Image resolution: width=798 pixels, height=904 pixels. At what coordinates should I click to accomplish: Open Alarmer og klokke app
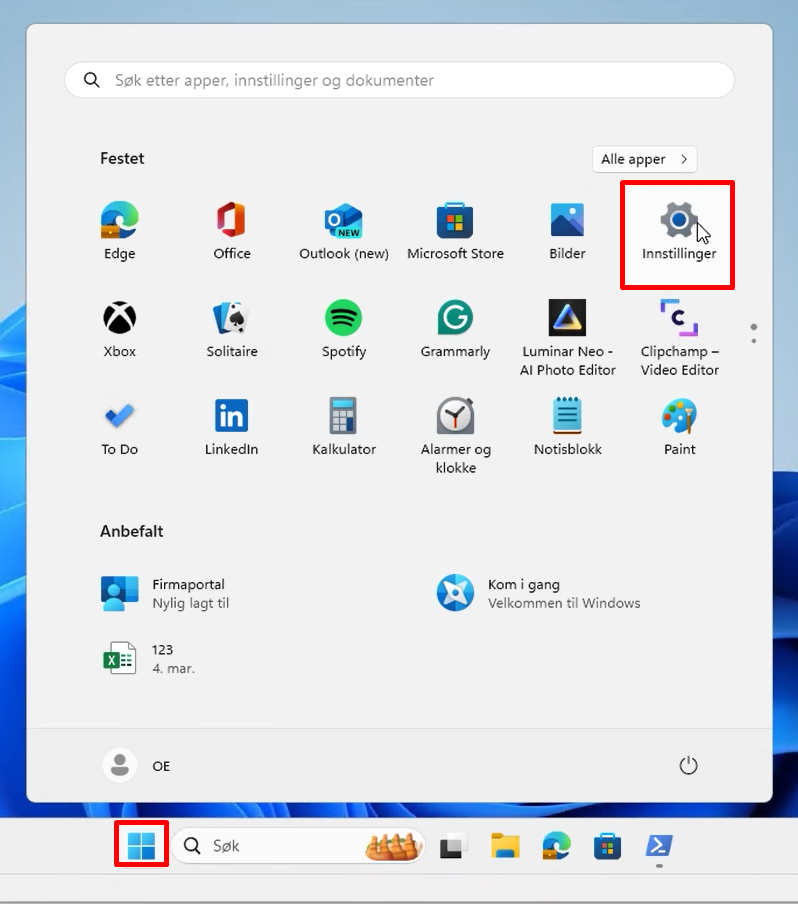coord(455,436)
